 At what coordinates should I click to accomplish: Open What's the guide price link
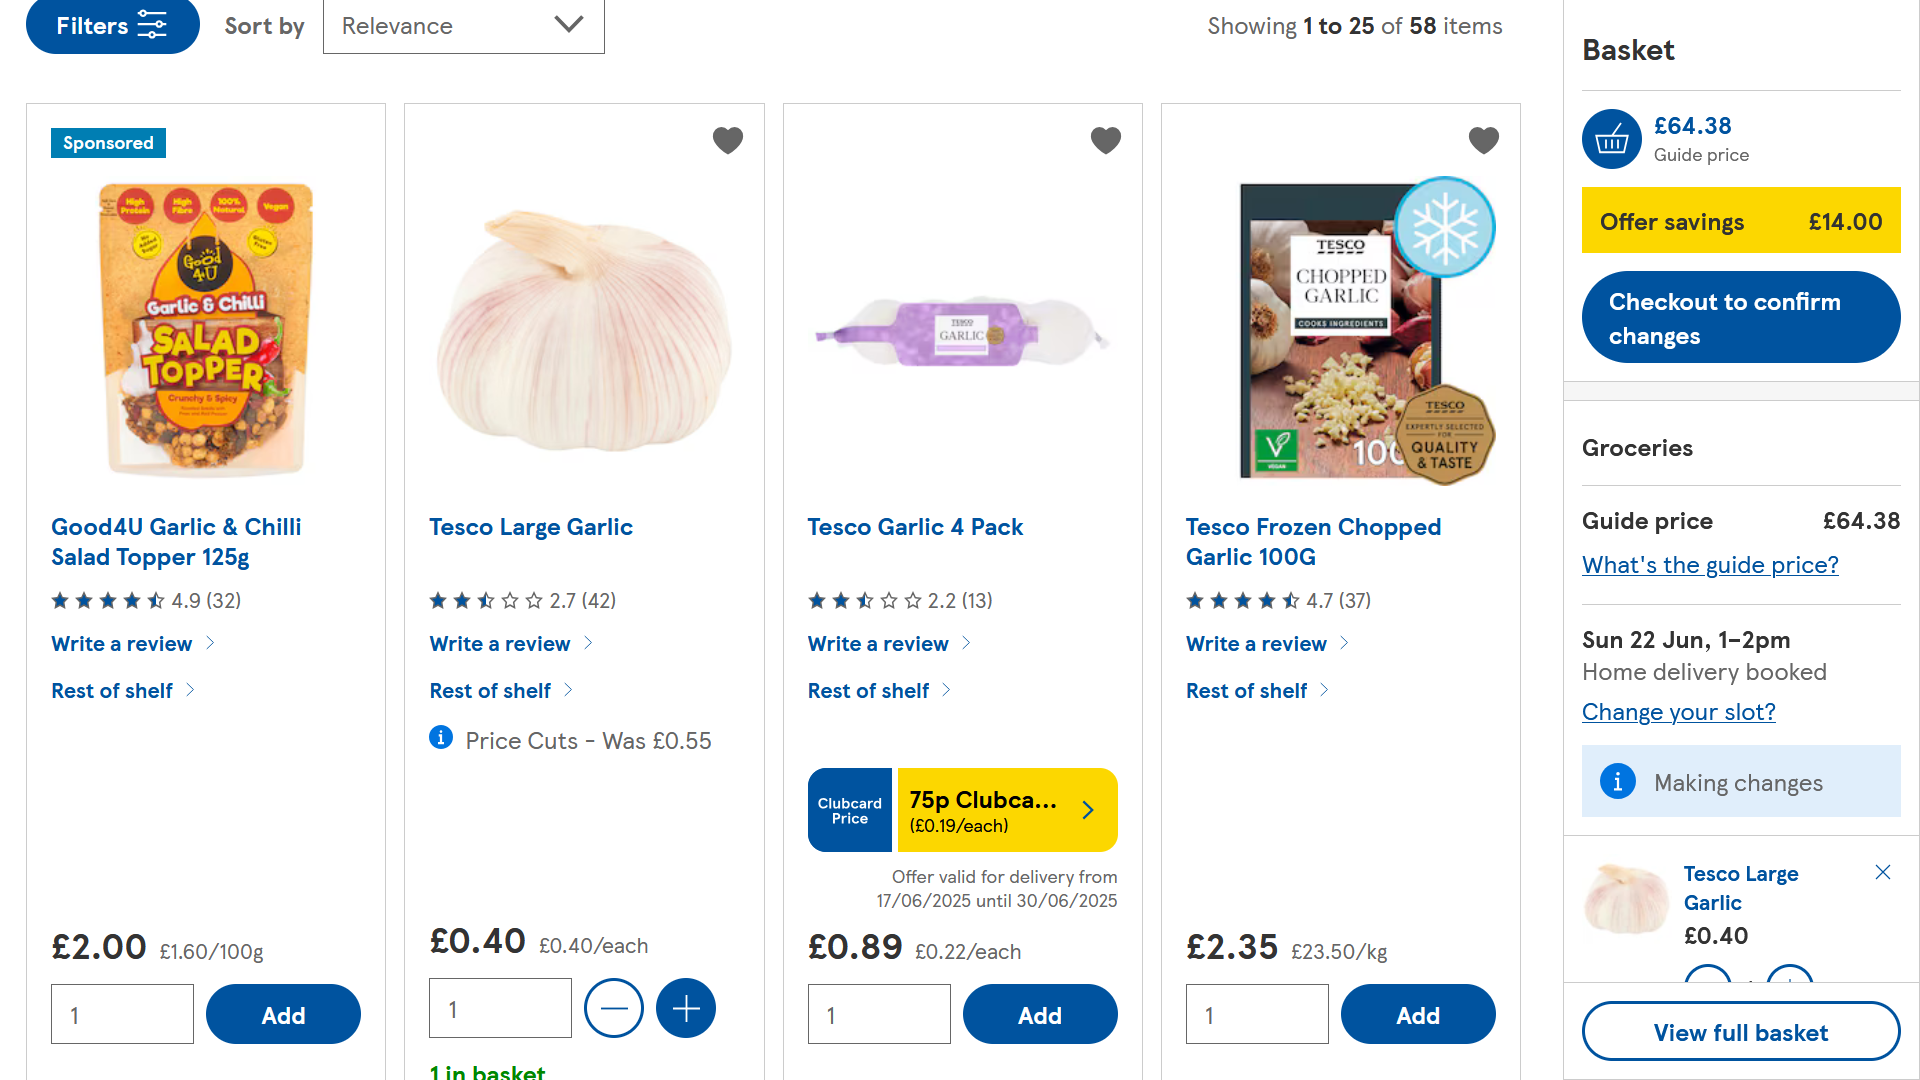pyautogui.click(x=1709, y=565)
